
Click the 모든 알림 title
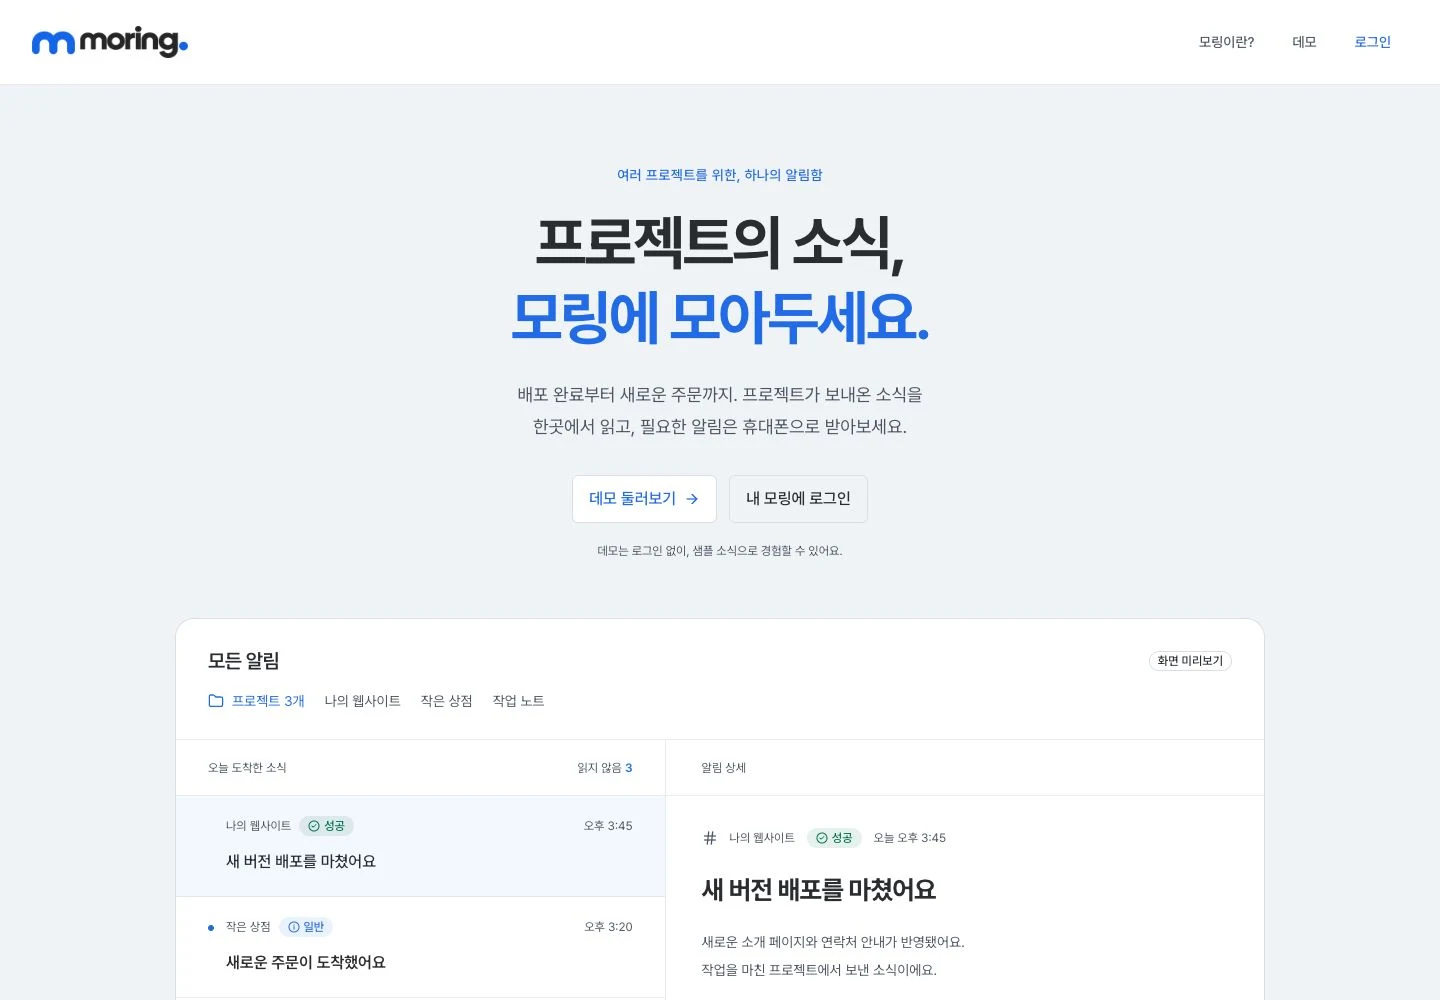point(243,661)
